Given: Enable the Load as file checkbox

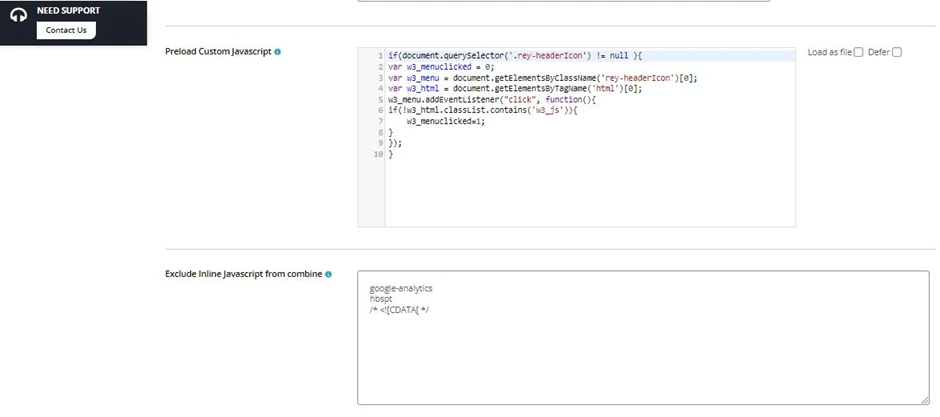Looking at the screenshot, I should point(858,52).
